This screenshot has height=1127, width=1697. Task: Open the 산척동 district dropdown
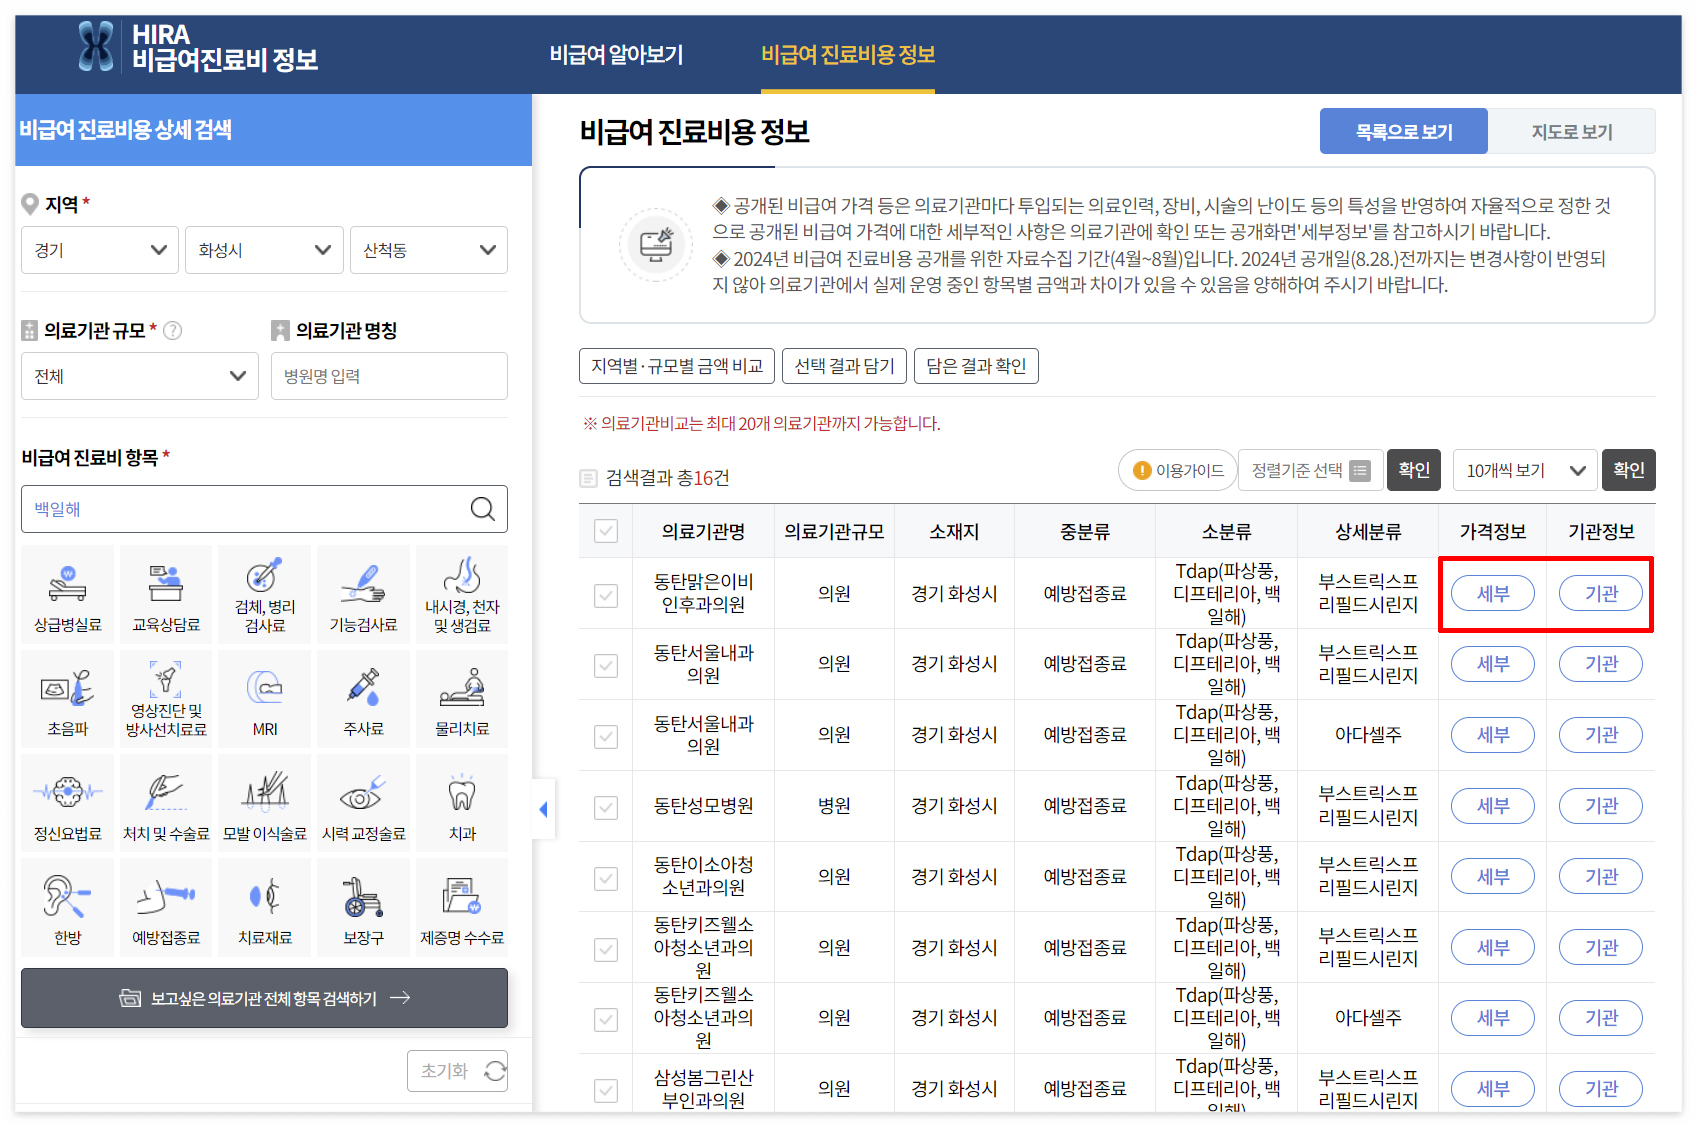[428, 250]
